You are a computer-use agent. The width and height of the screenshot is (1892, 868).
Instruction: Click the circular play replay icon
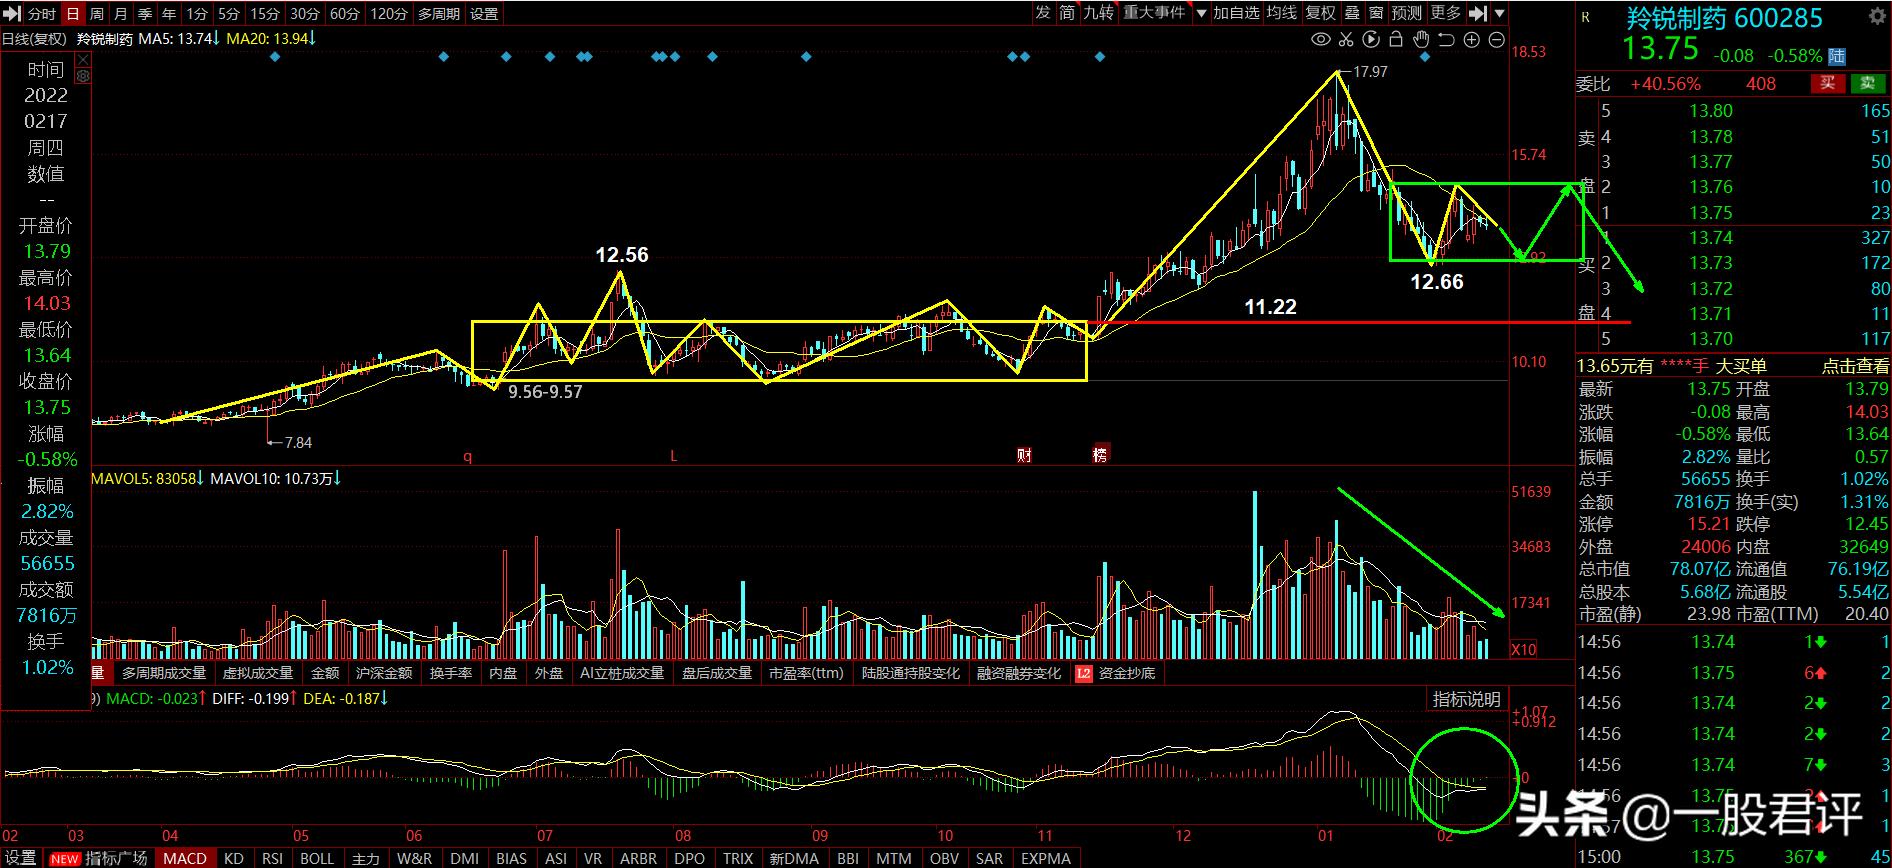point(1371,40)
